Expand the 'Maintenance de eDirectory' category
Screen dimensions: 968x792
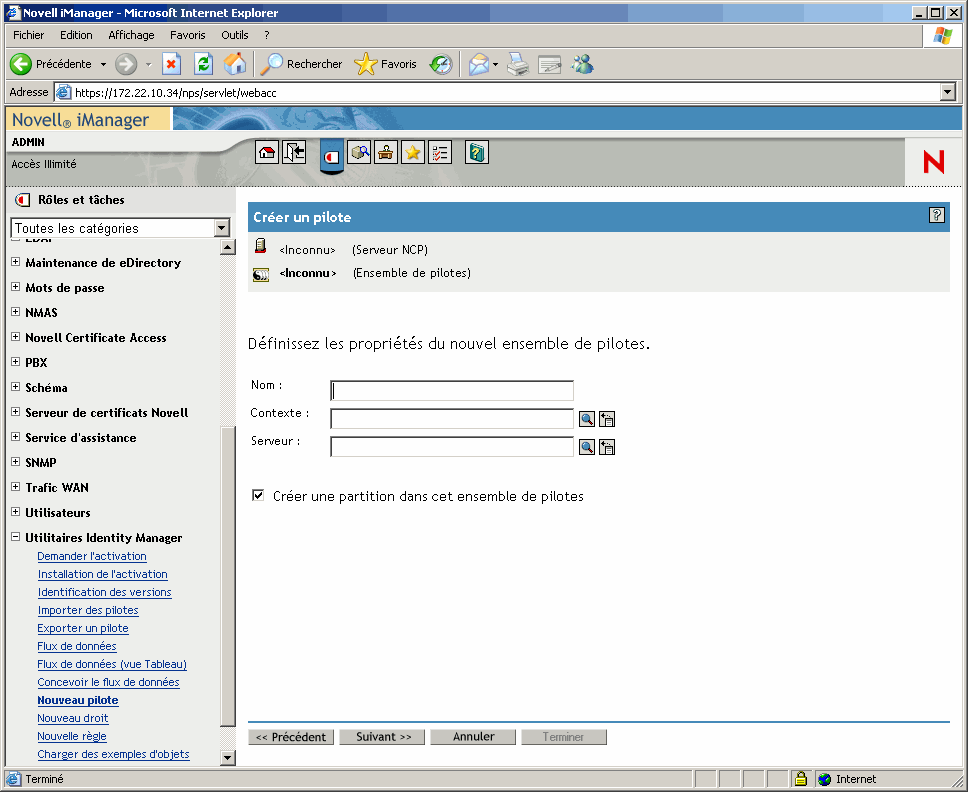(x=15, y=263)
